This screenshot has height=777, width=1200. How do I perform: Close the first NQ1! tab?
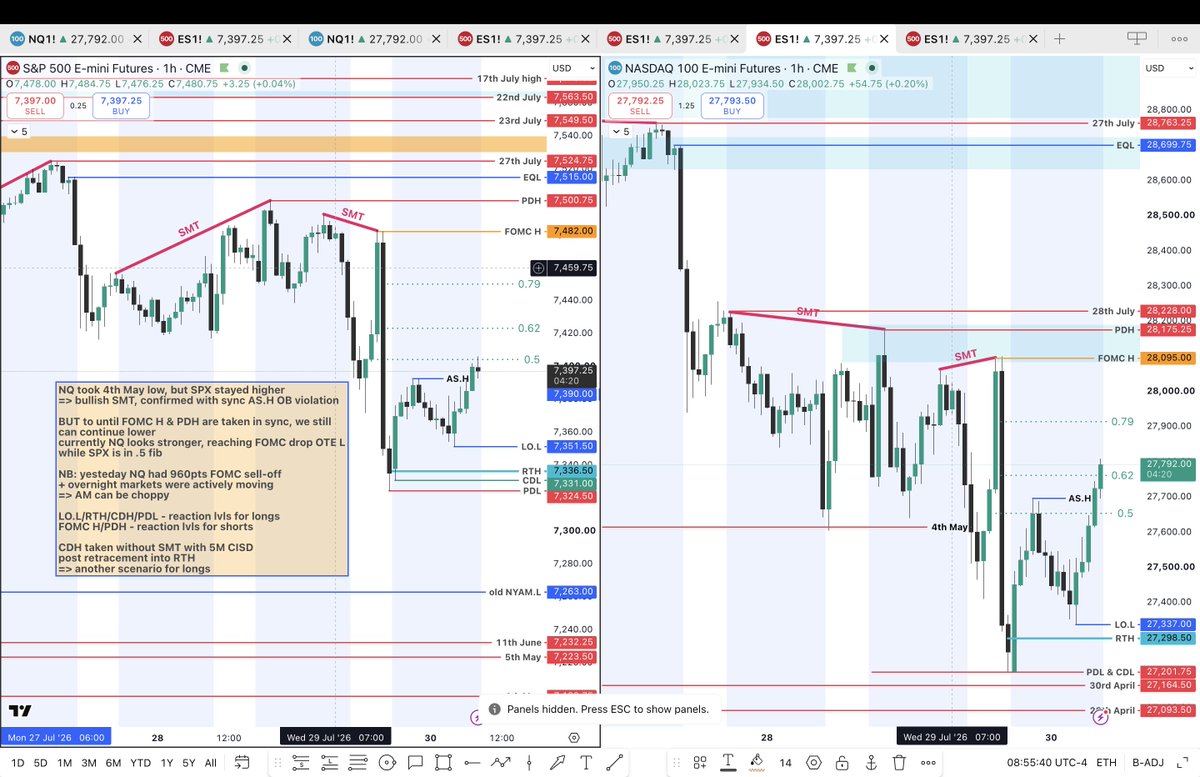click(x=135, y=39)
